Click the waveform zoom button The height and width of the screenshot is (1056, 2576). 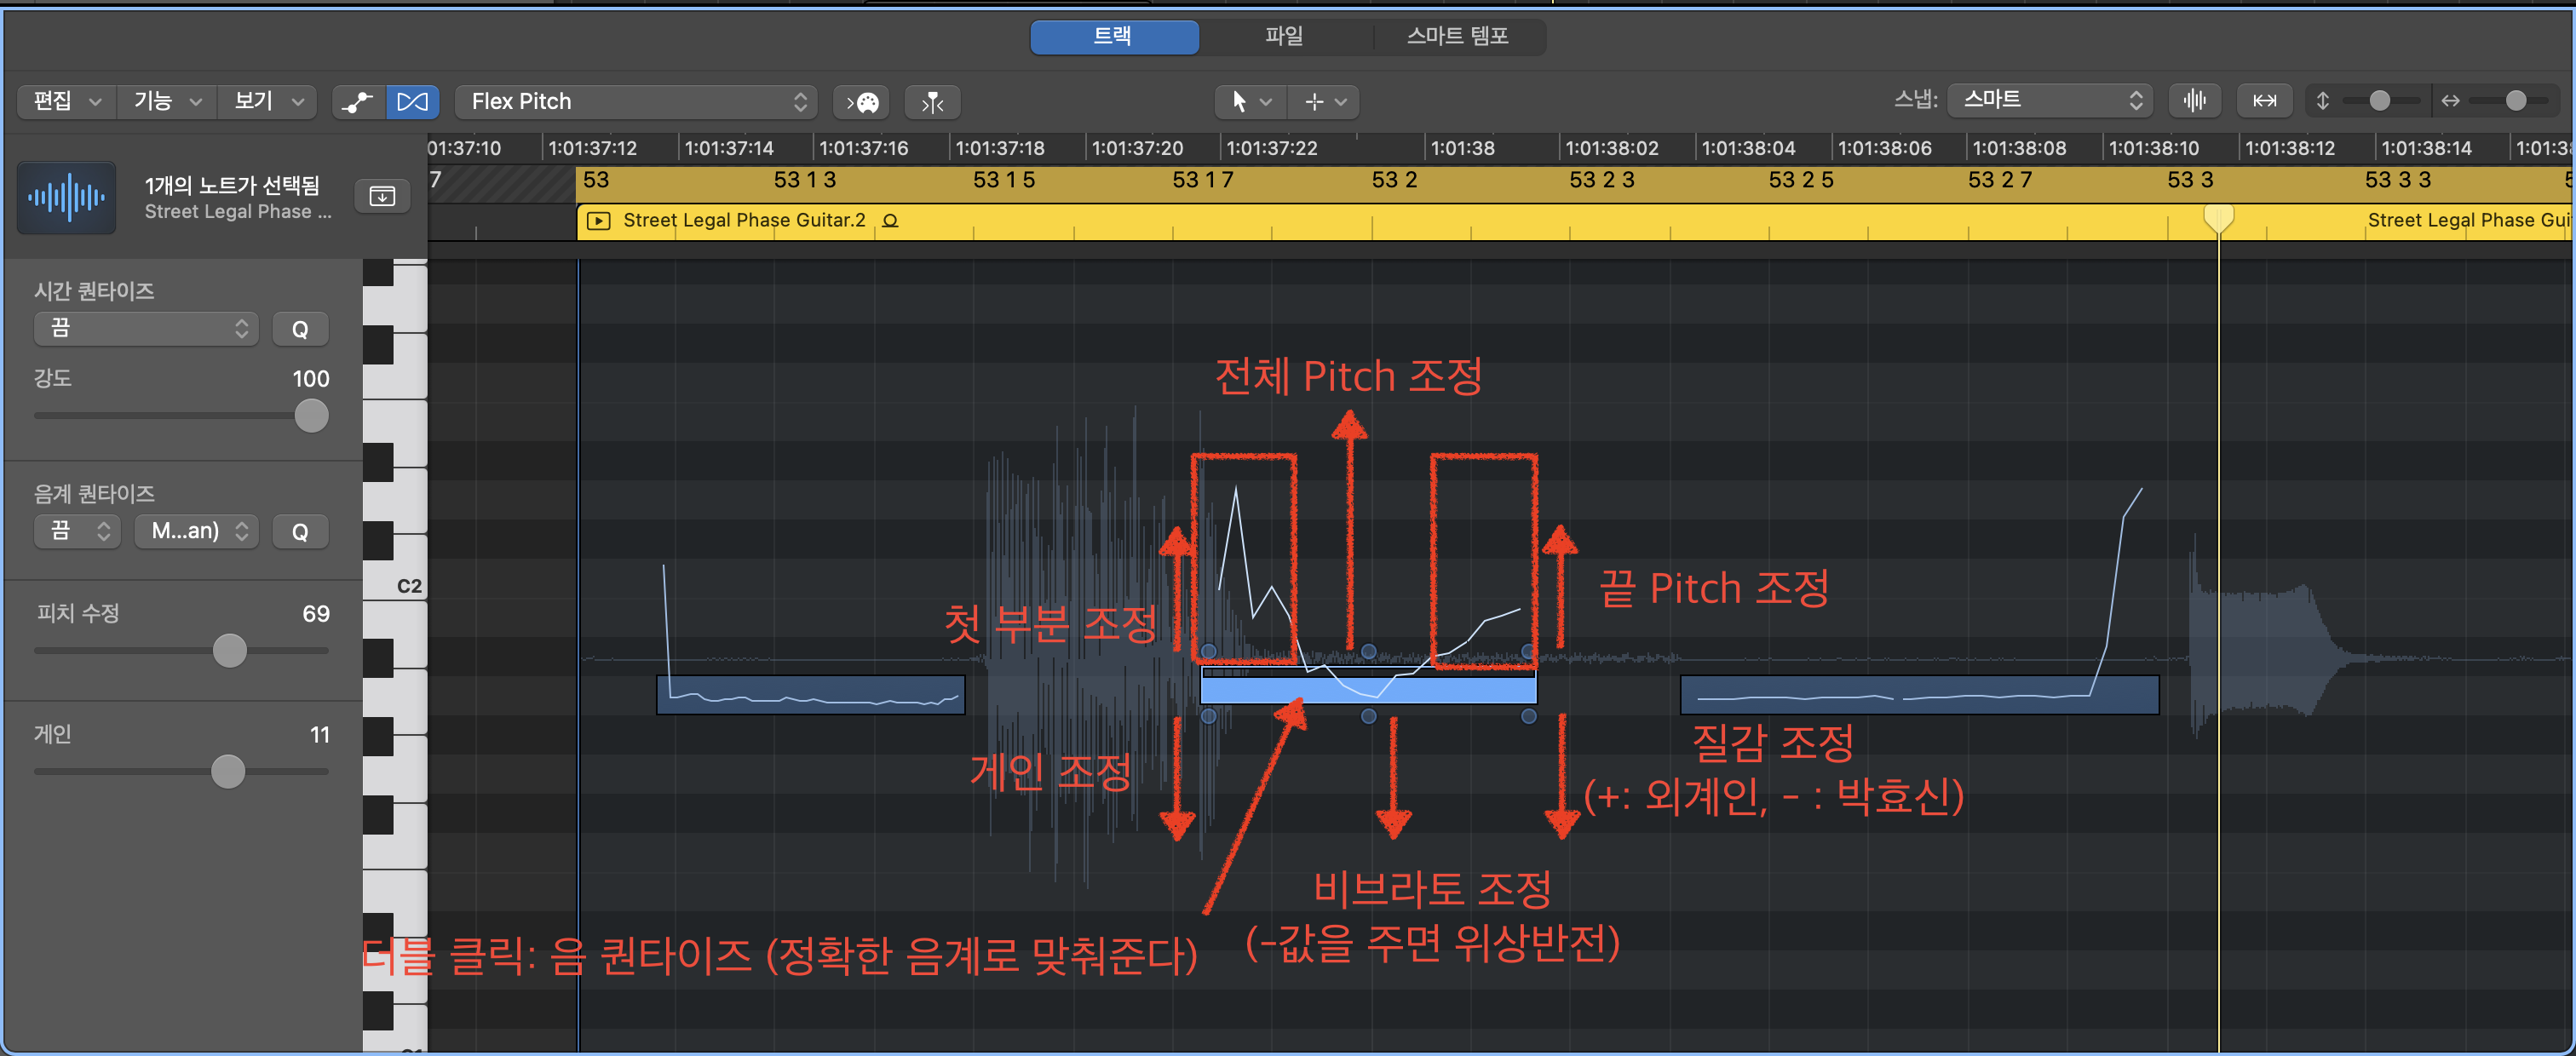point(2194,100)
